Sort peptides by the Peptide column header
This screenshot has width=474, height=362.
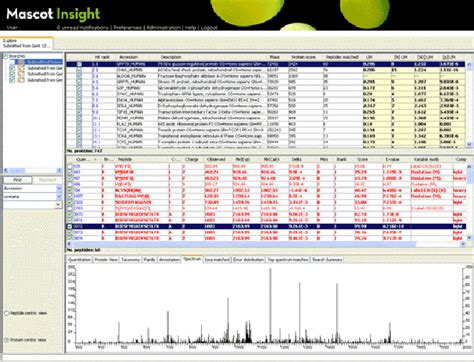tap(125, 159)
